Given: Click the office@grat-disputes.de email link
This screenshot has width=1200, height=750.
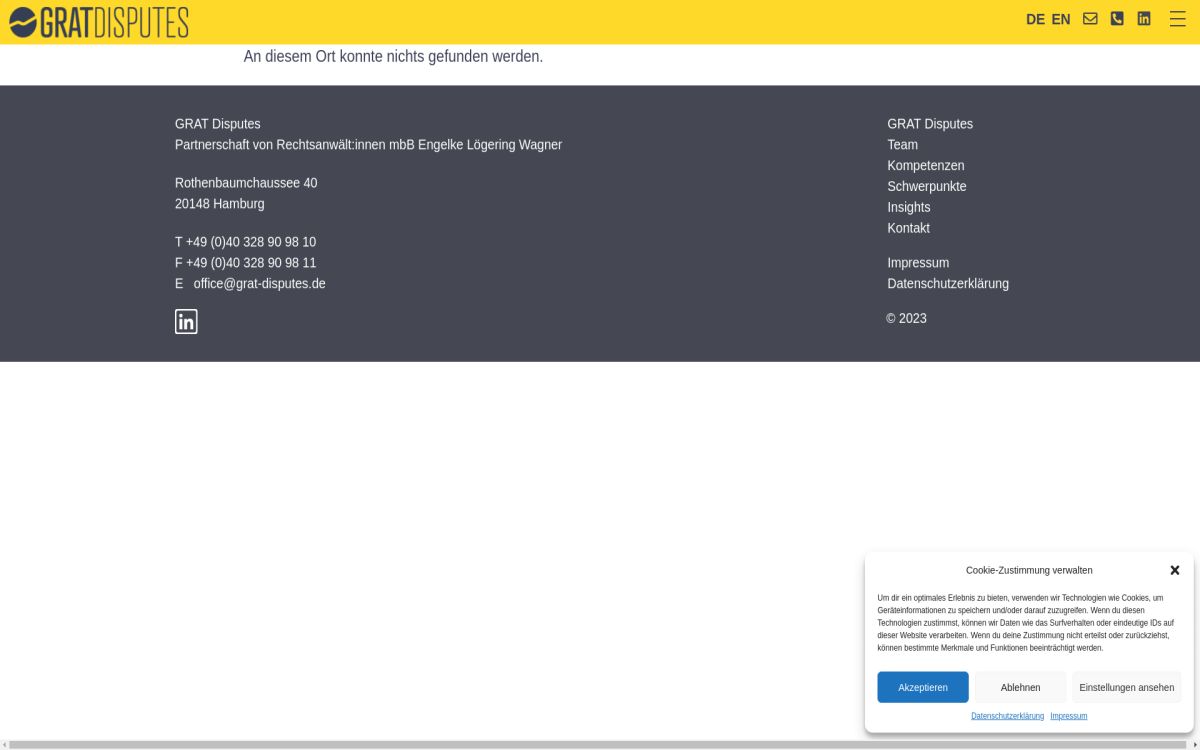Looking at the screenshot, I should pyautogui.click(x=259, y=284).
